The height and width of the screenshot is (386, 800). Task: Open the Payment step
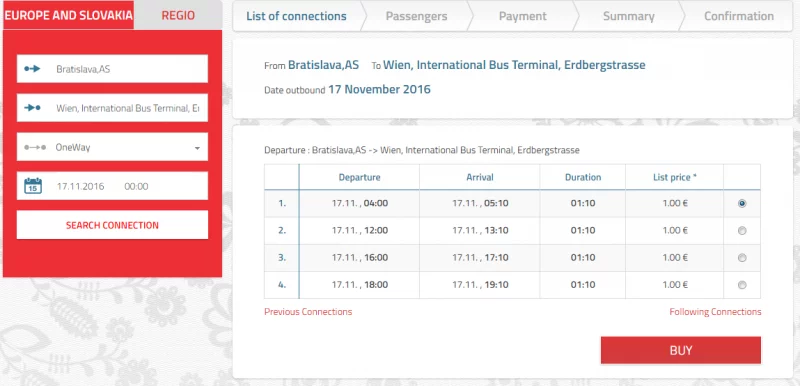(522, 16)
